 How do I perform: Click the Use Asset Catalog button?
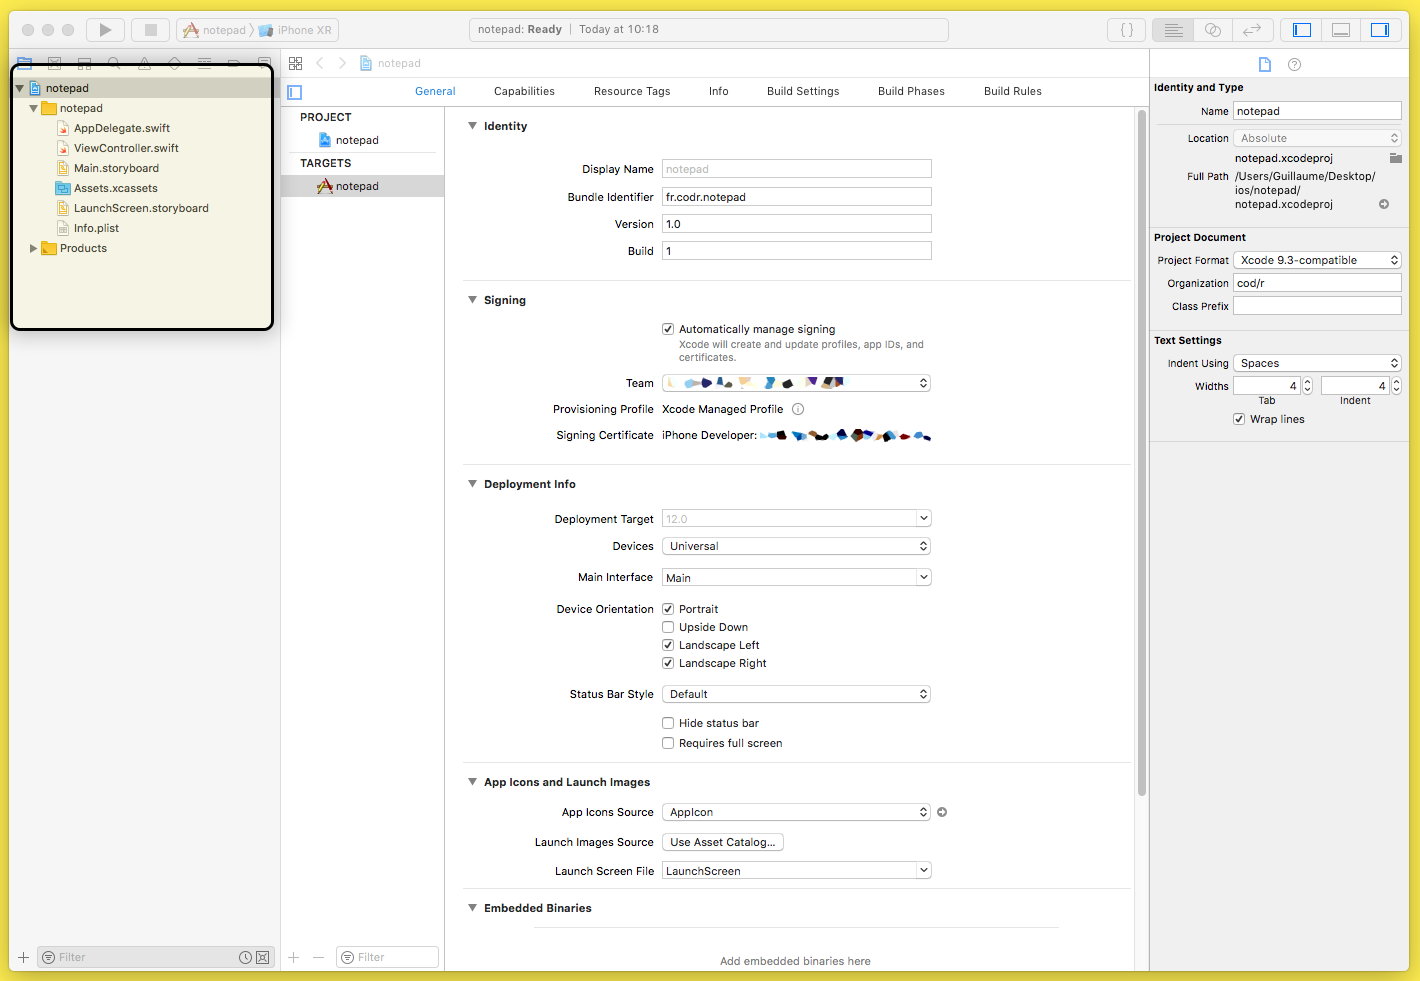click(x=723, y=842)
